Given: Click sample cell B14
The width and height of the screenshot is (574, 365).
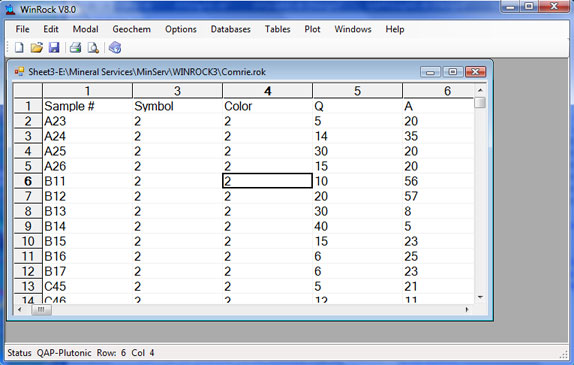Looking at the screenshot, I should (x=87, y=226).
